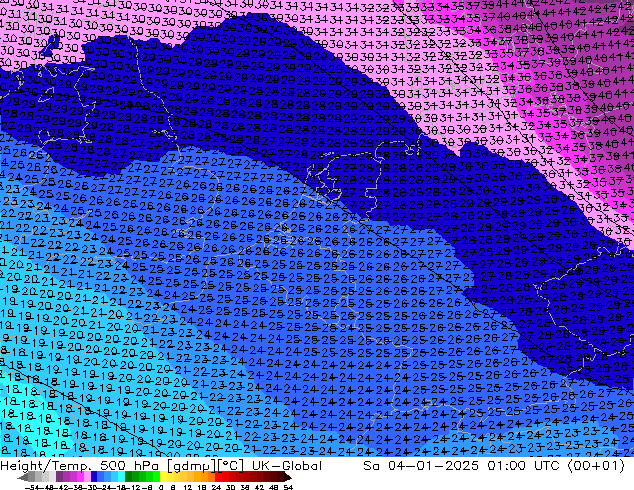The width and height of the screenshot is (634, 490).
Task: Click the "Height/Temp. 500 hPa" chart title
Action: (81, 466)
